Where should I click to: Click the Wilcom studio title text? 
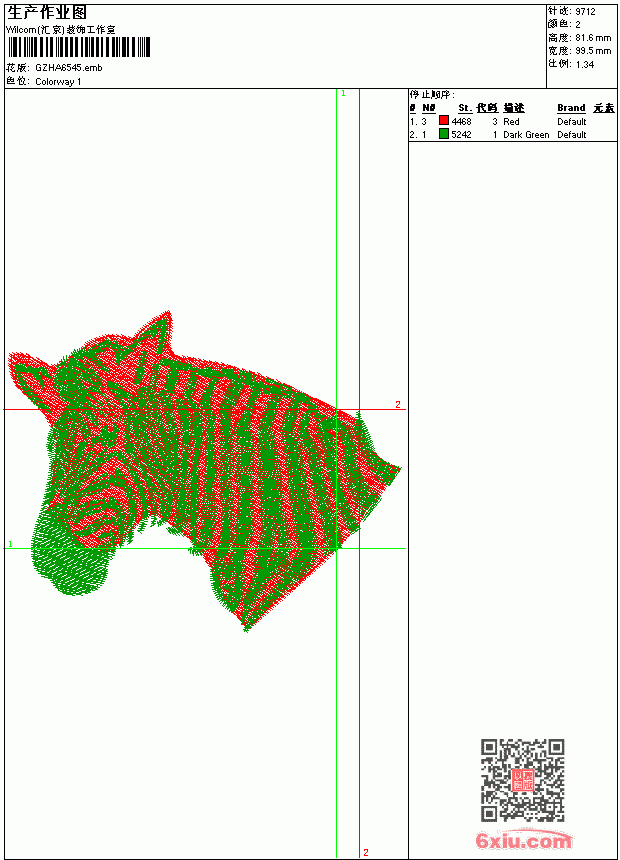61,30
